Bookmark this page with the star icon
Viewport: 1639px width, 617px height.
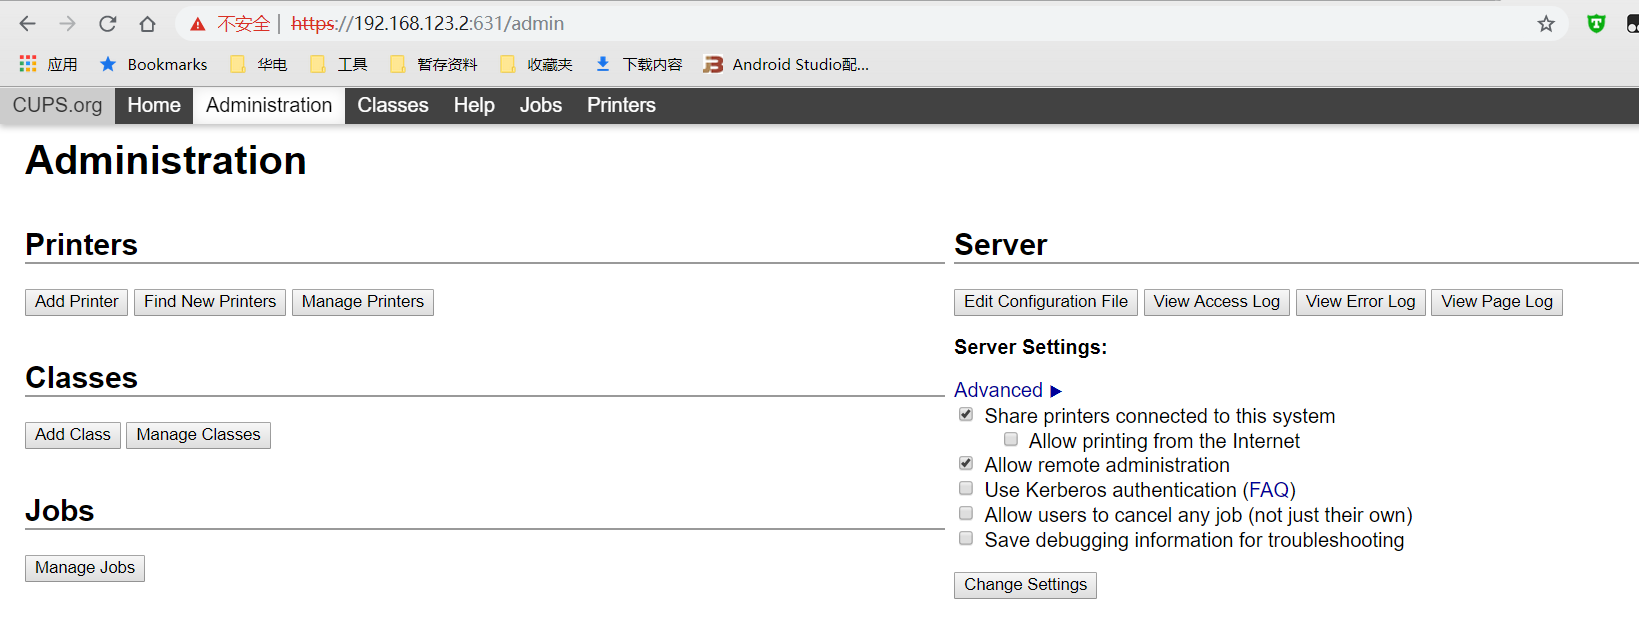click(x=1546, y=23)
